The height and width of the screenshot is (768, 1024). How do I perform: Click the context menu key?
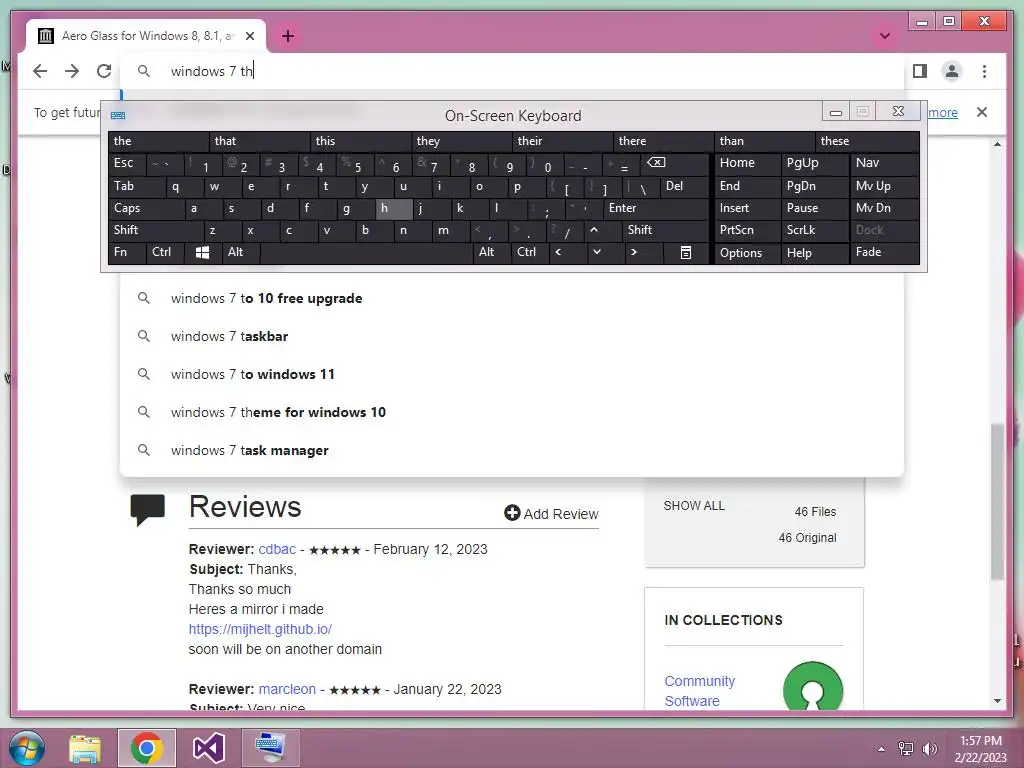pos(686,253)
